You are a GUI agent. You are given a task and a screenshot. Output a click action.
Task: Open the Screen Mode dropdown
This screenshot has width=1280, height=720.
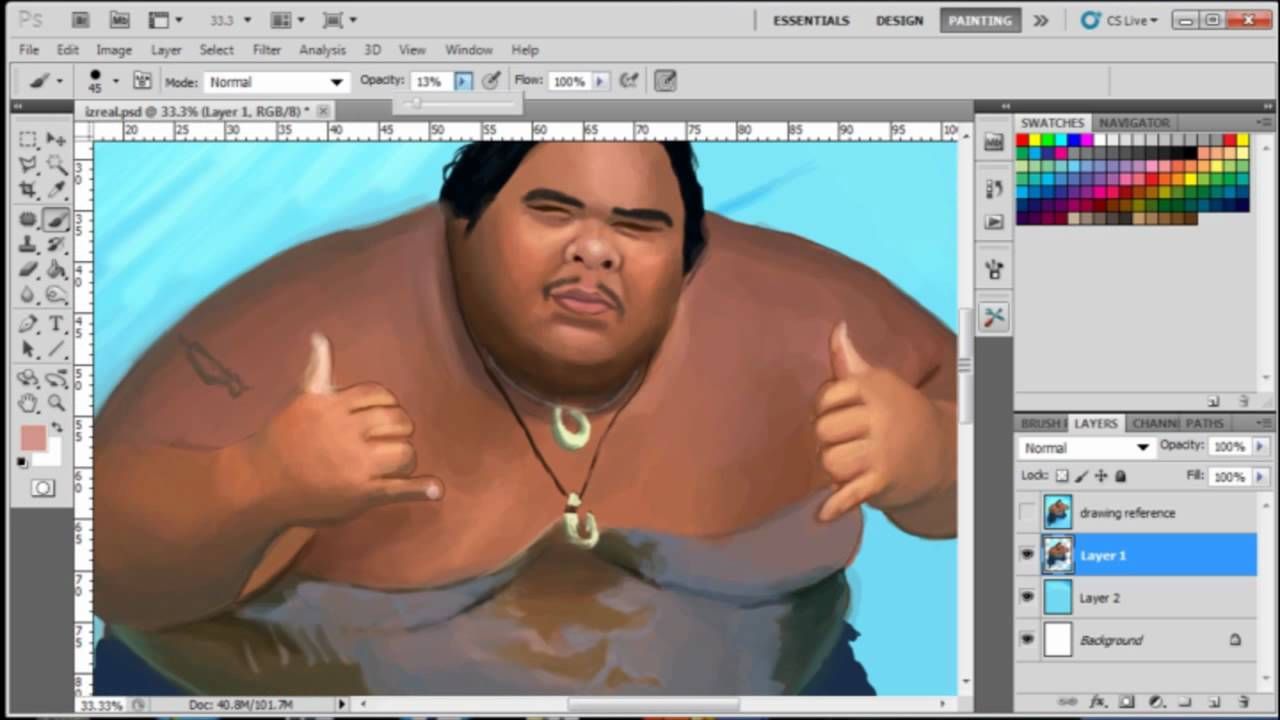[340, 20]
